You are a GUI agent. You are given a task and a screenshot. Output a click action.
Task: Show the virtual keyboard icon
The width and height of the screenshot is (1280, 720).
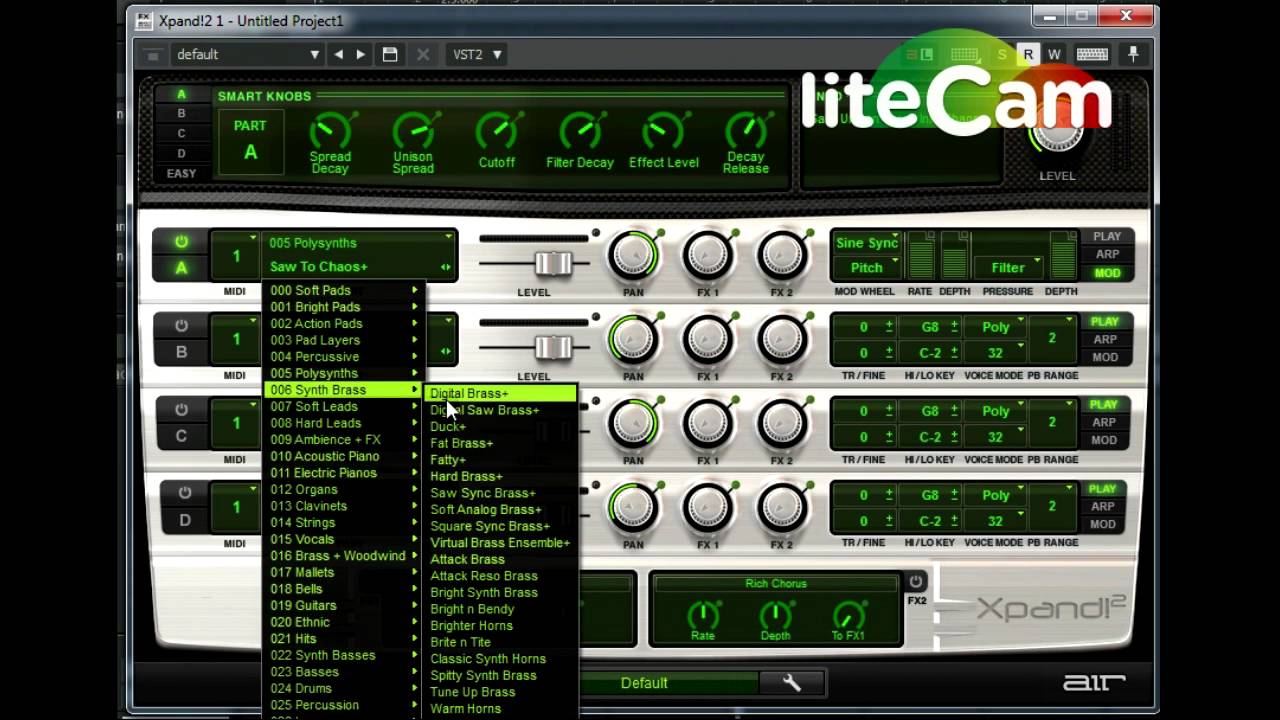[1092, 55]
